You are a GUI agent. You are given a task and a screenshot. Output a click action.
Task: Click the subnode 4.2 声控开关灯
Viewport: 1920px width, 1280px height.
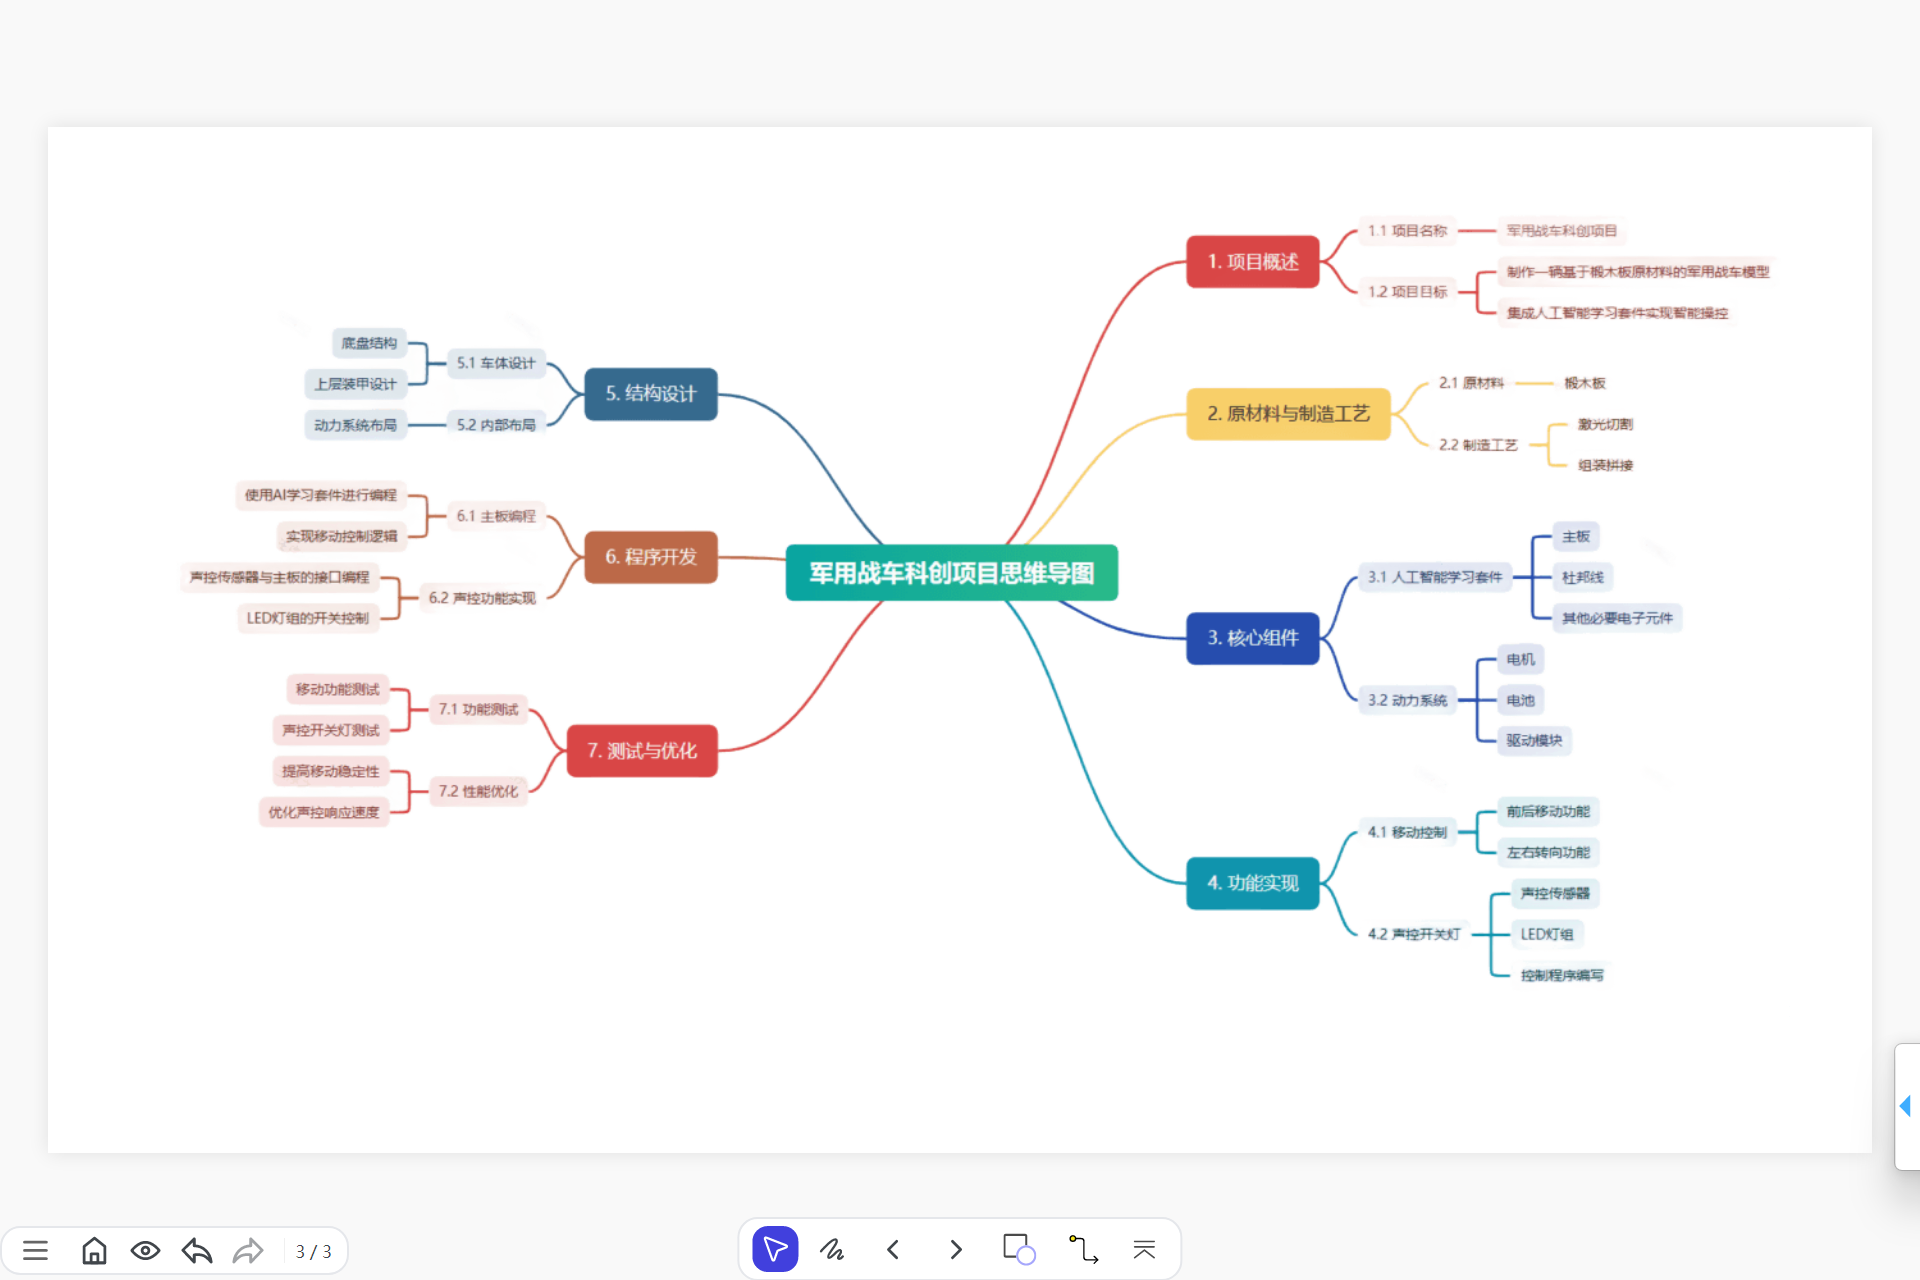click(1414, 934)
